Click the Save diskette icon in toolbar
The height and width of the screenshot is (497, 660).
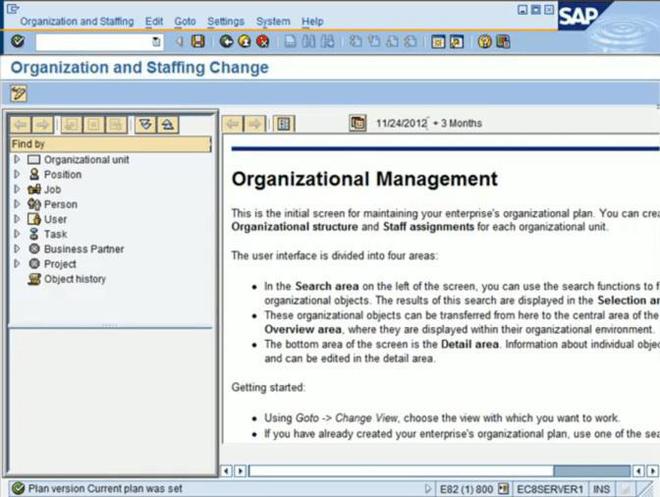(198, 41)
